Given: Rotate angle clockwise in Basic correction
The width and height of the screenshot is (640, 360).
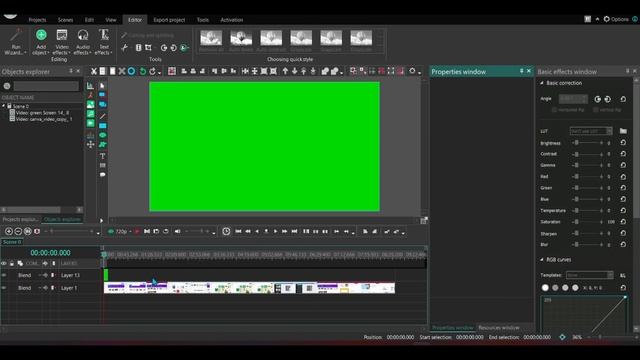Looking at the screenshot, I should pyautogui.click(x=598, y=99).
